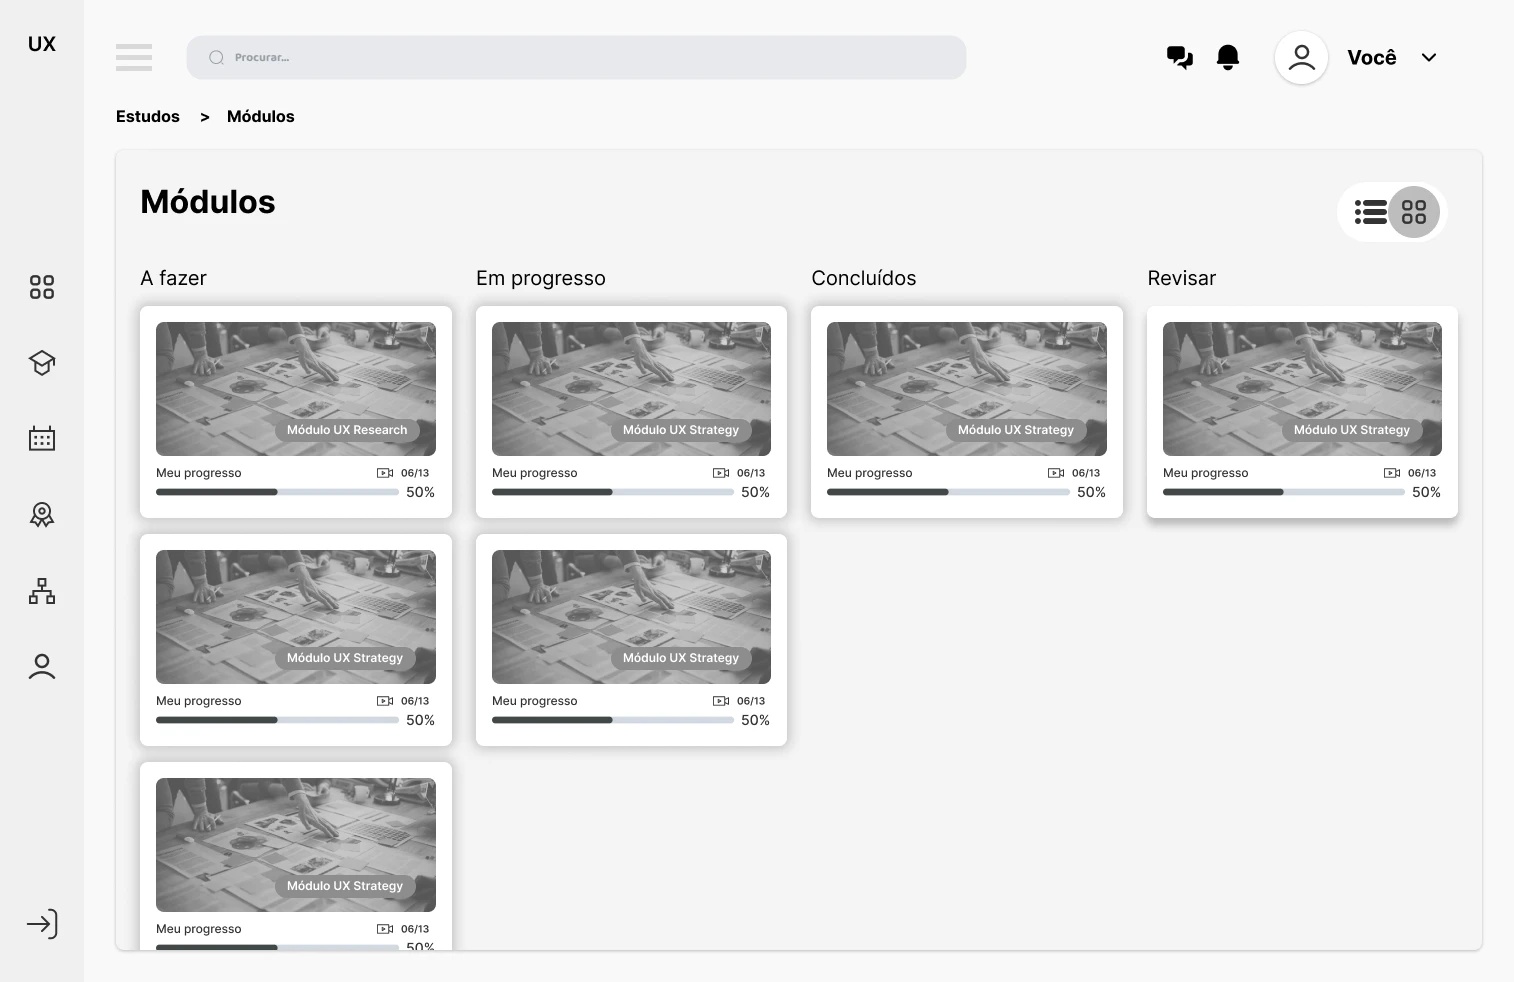Viewport: 1514px width, 982px height.
Task: Open first Em progresso module thumbnail
Action: coord(631,389)
